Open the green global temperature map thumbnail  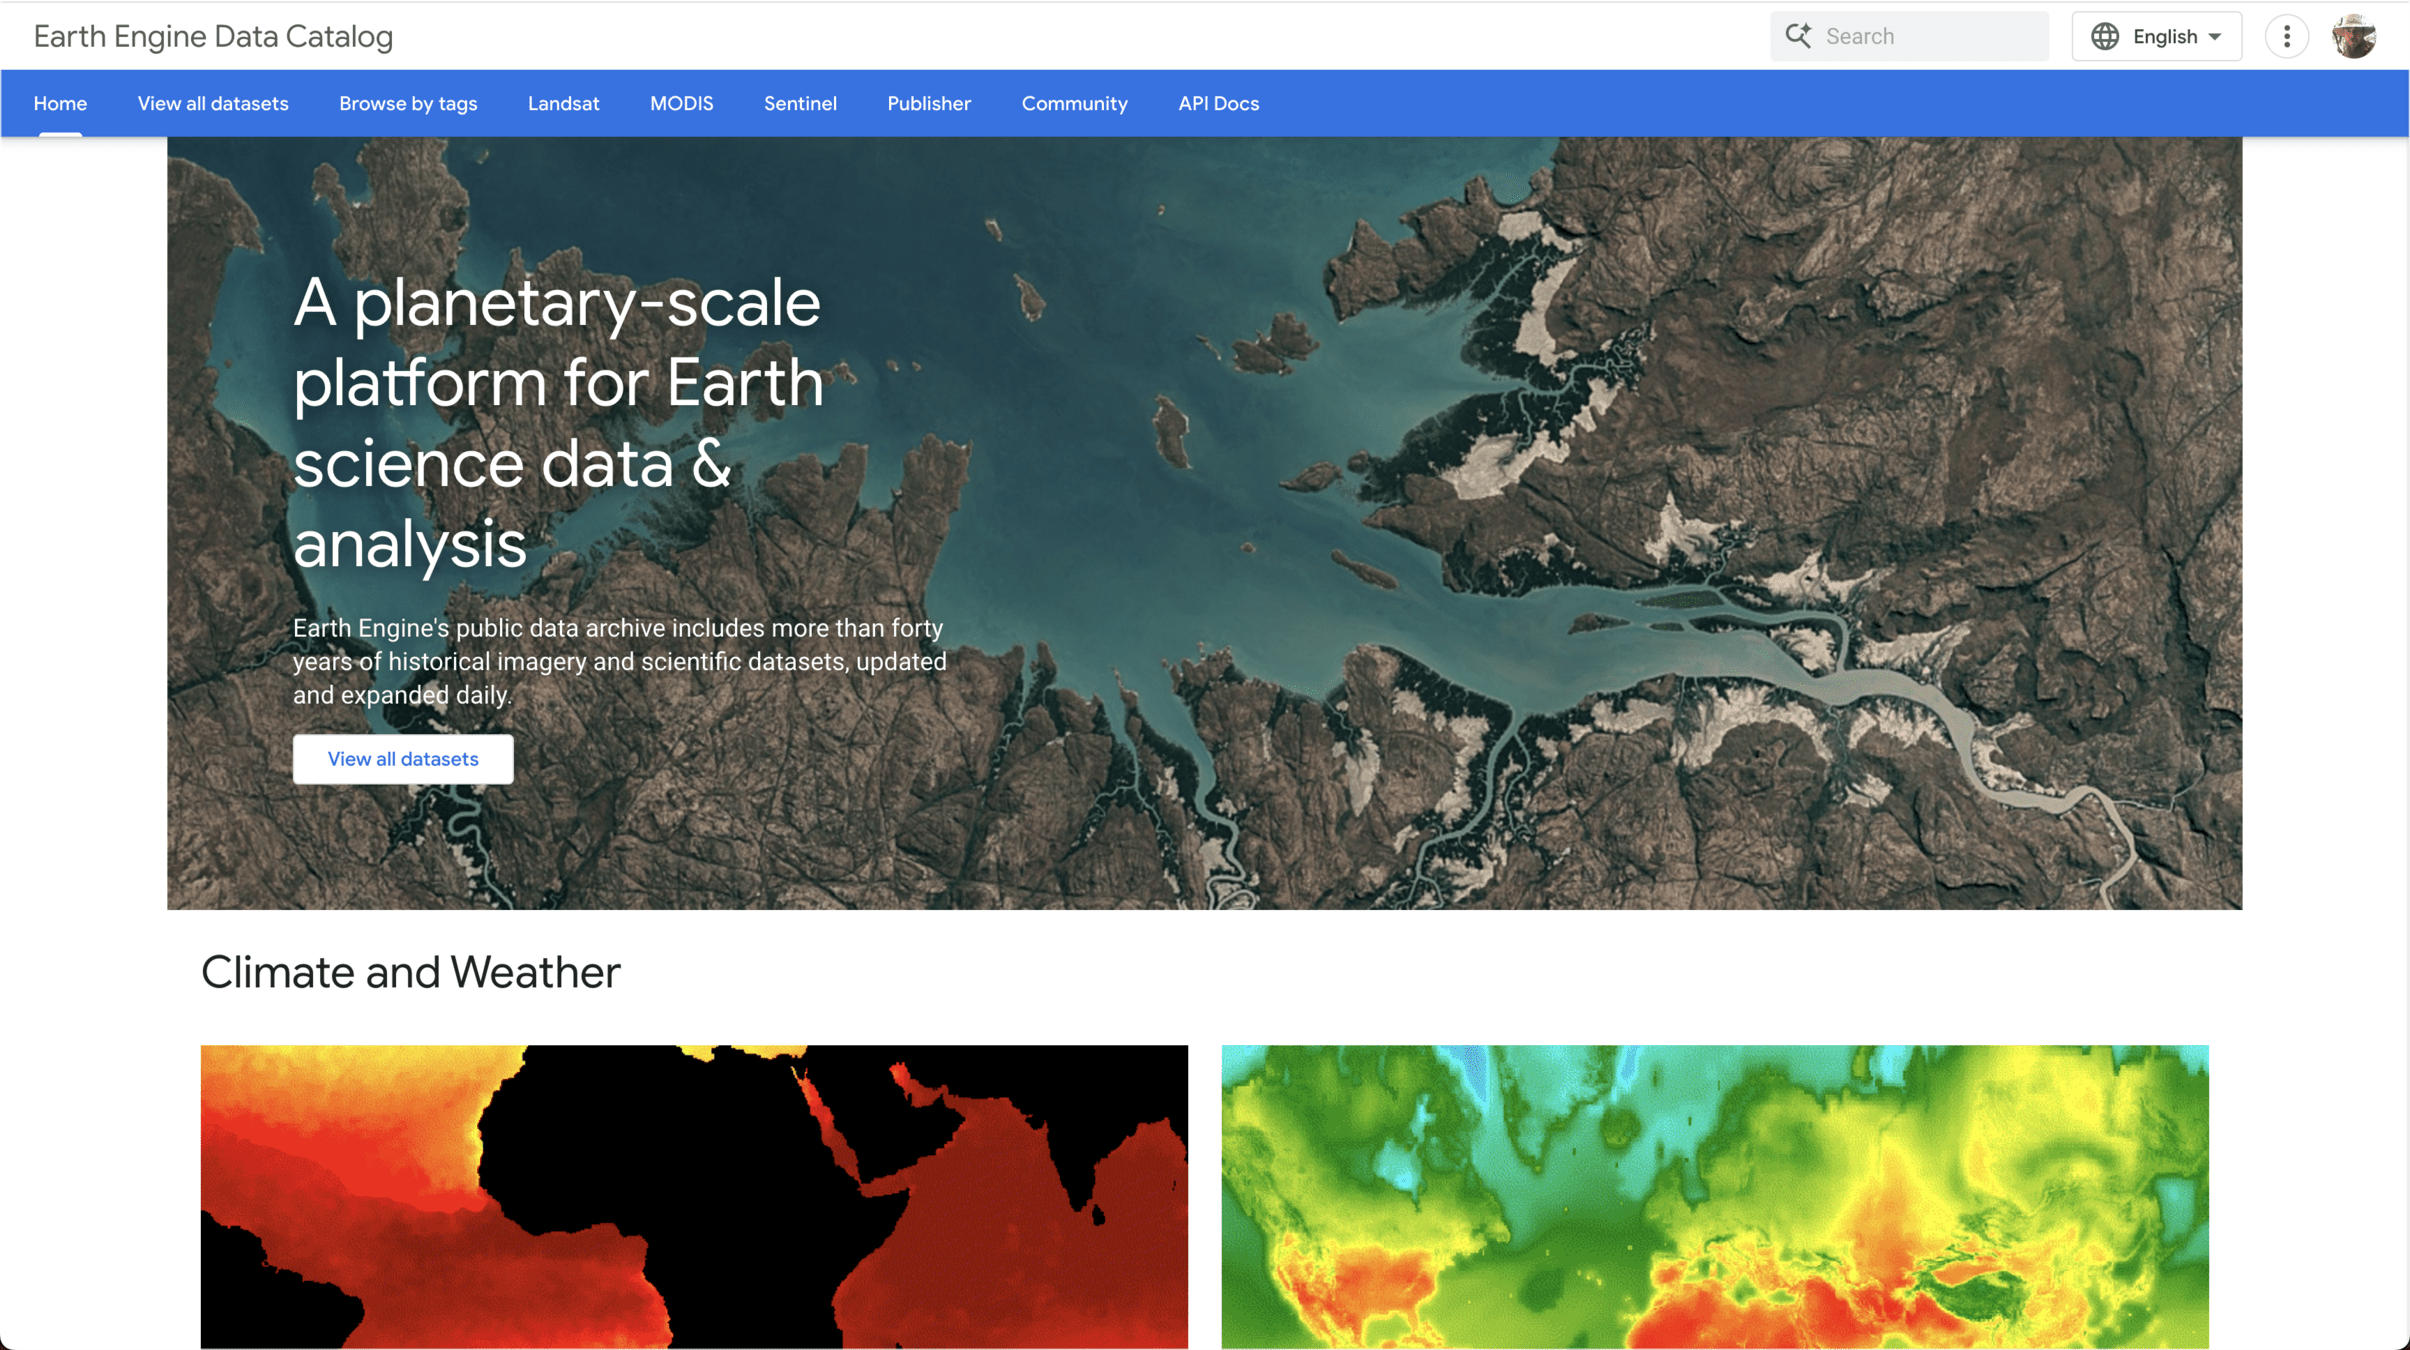pos(1714,1196)
